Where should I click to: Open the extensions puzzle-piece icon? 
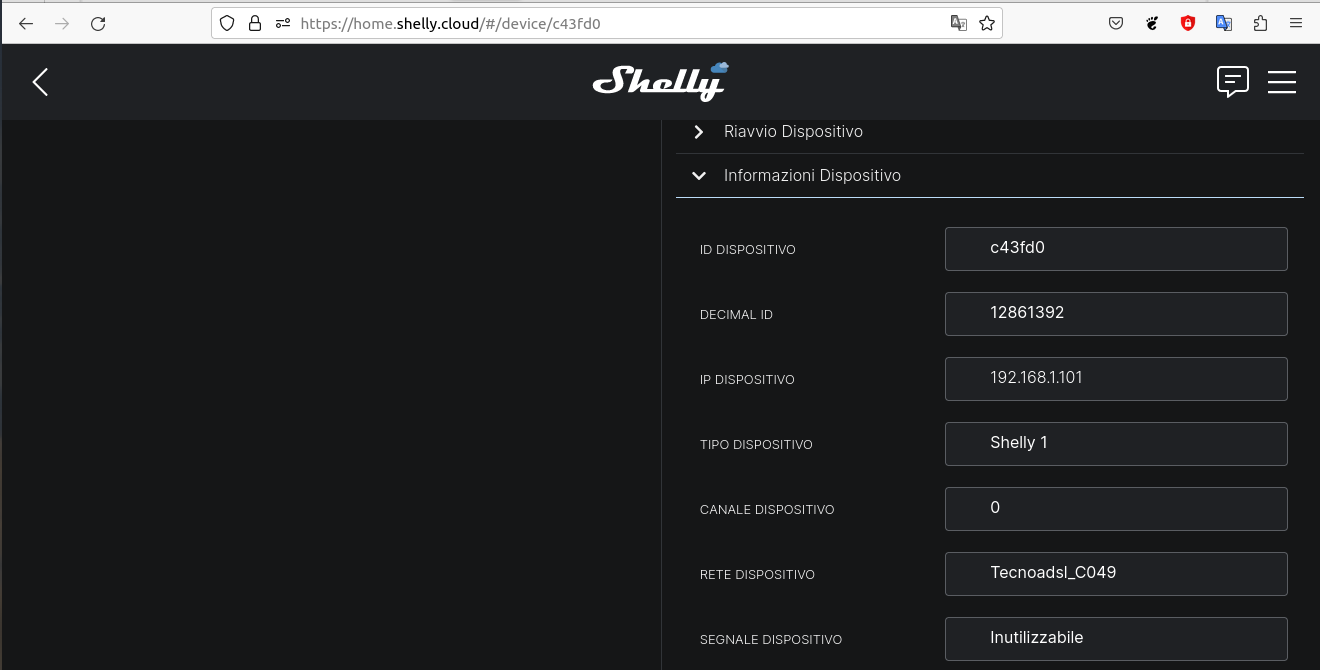pos(1260,23)
